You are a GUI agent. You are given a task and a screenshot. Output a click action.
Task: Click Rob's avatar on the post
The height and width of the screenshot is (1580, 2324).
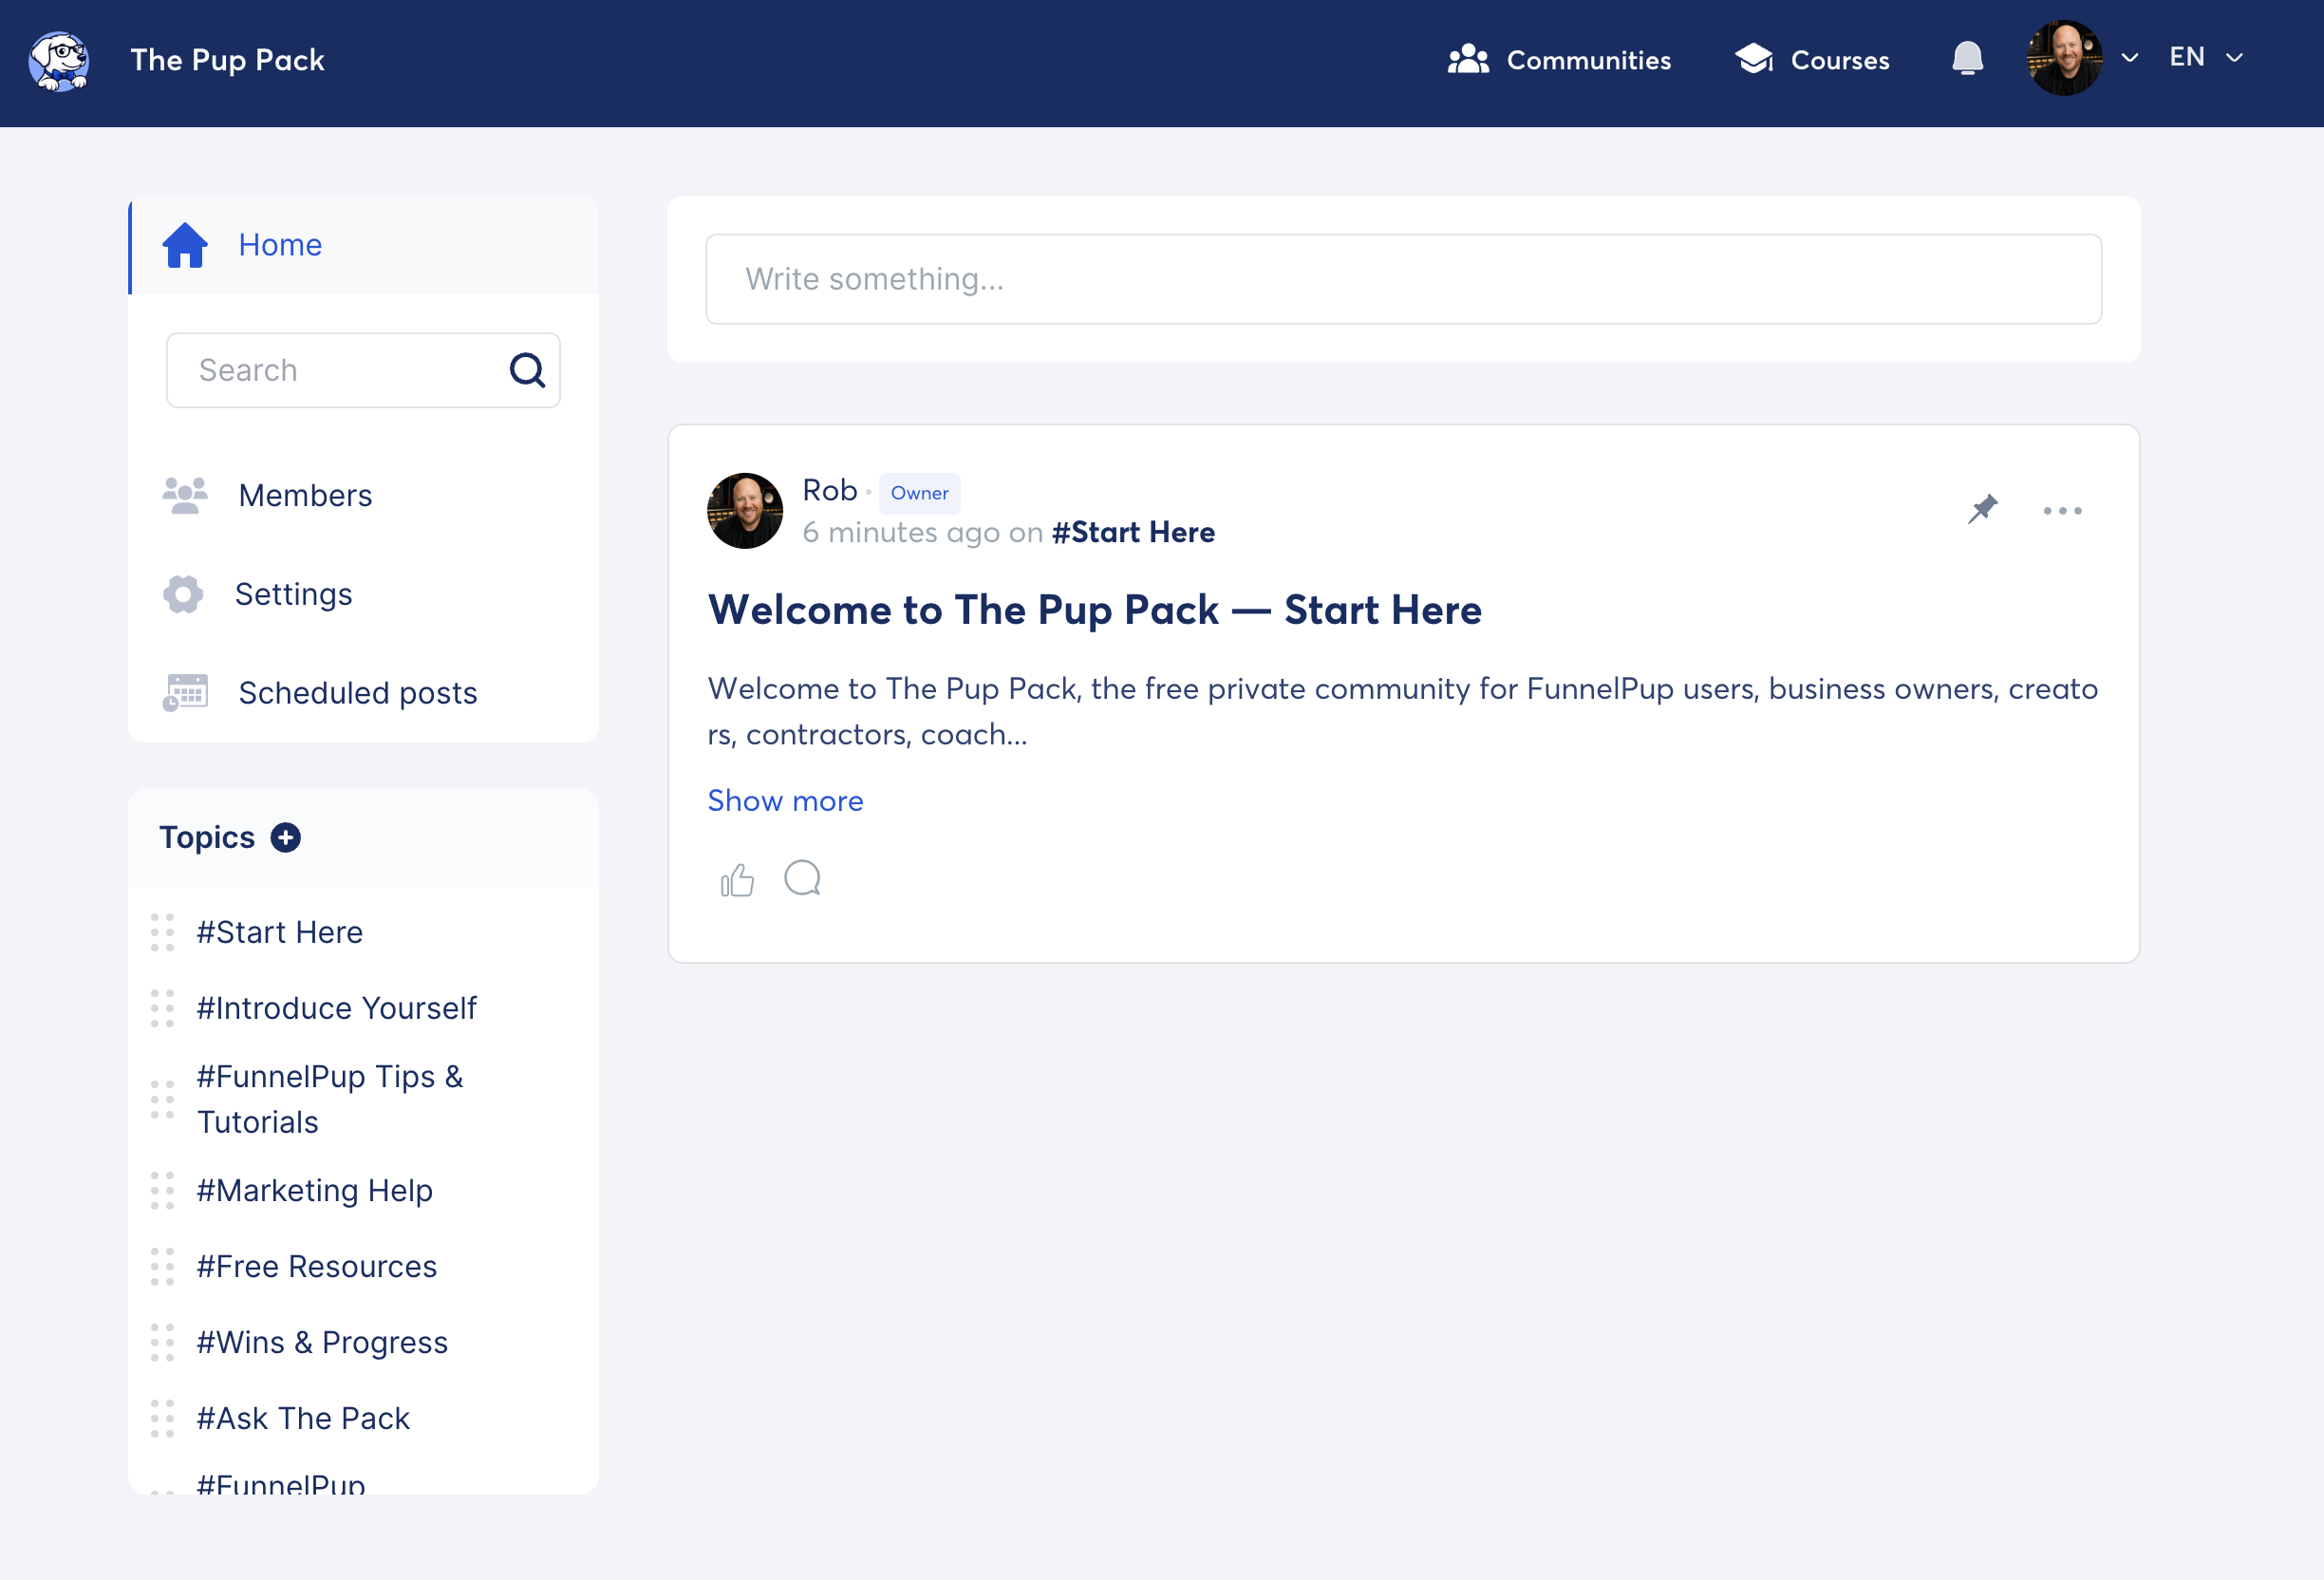click(745, 511)
